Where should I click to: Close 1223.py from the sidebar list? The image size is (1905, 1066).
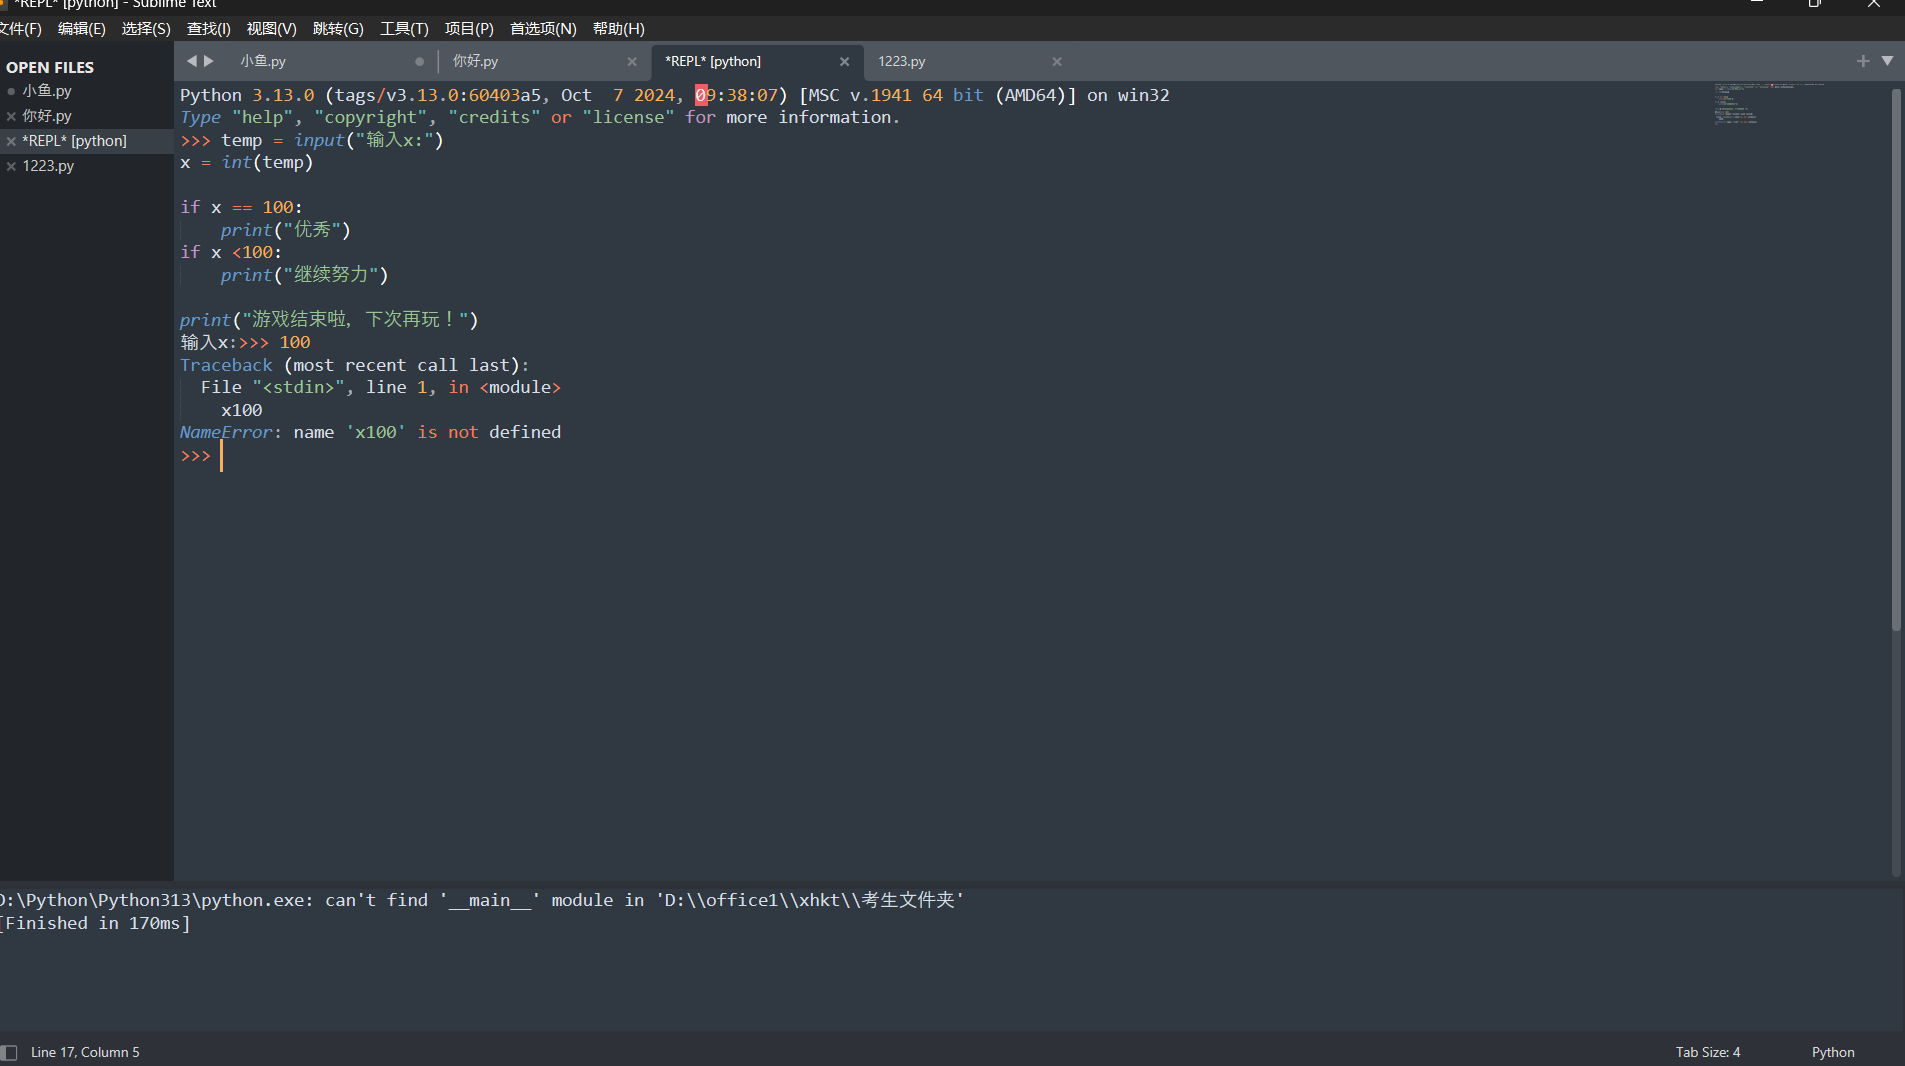[11, 166]
